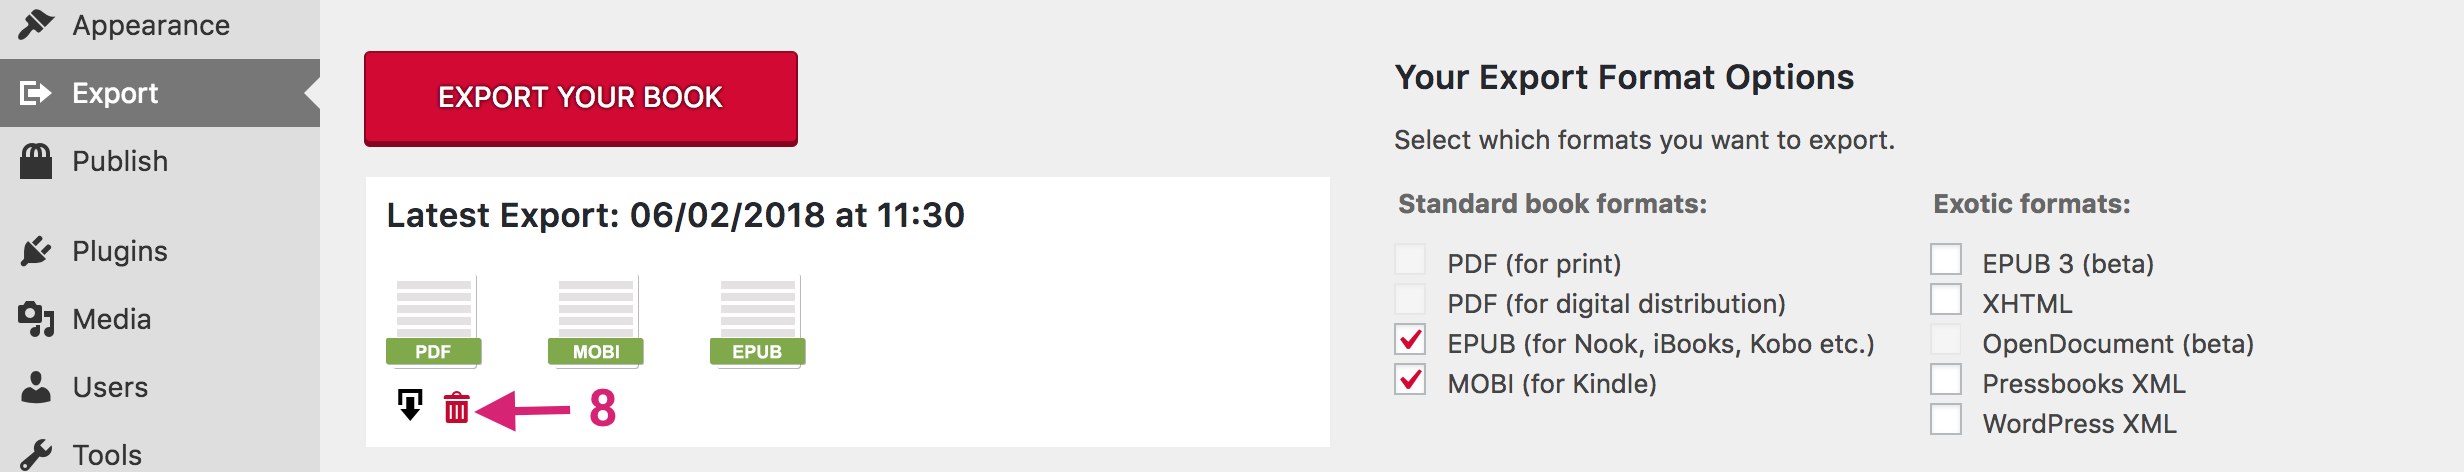
Task: Open the PDF export file icon
Action: tap(434, 321)
